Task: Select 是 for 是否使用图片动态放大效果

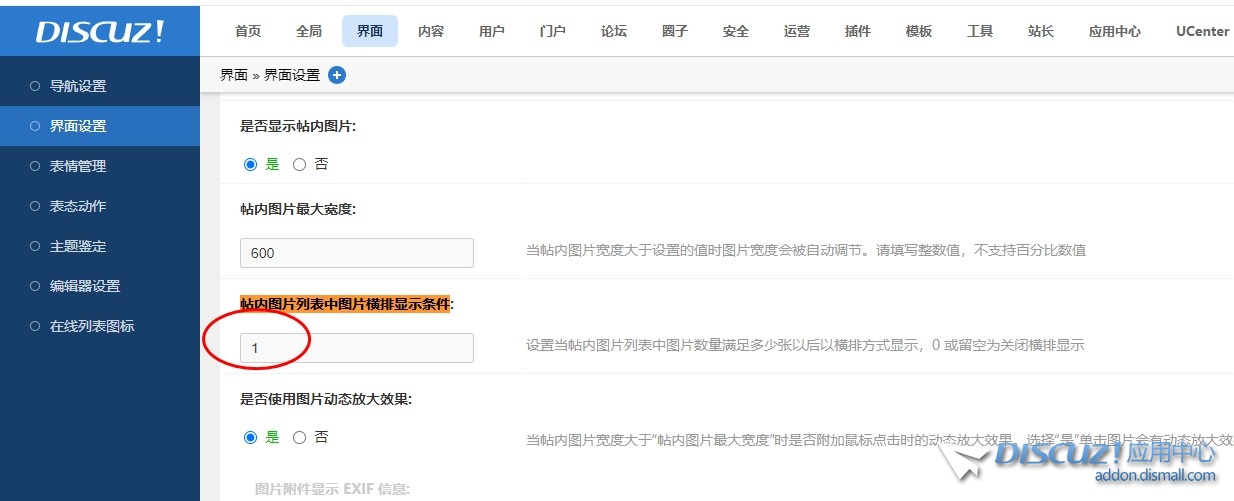Action: [251, 437]
